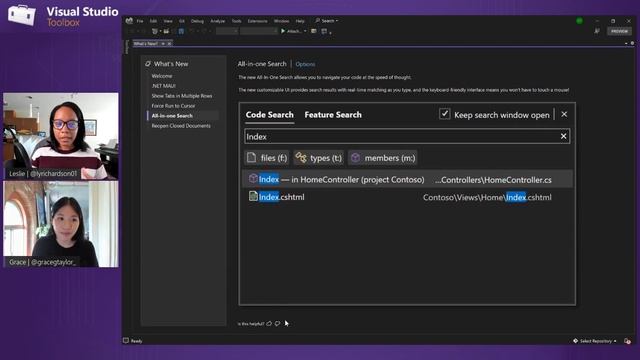Click the ...Controllers\HomeController.cs path
This screenshot has height=360, width=640.
point(493,180)
